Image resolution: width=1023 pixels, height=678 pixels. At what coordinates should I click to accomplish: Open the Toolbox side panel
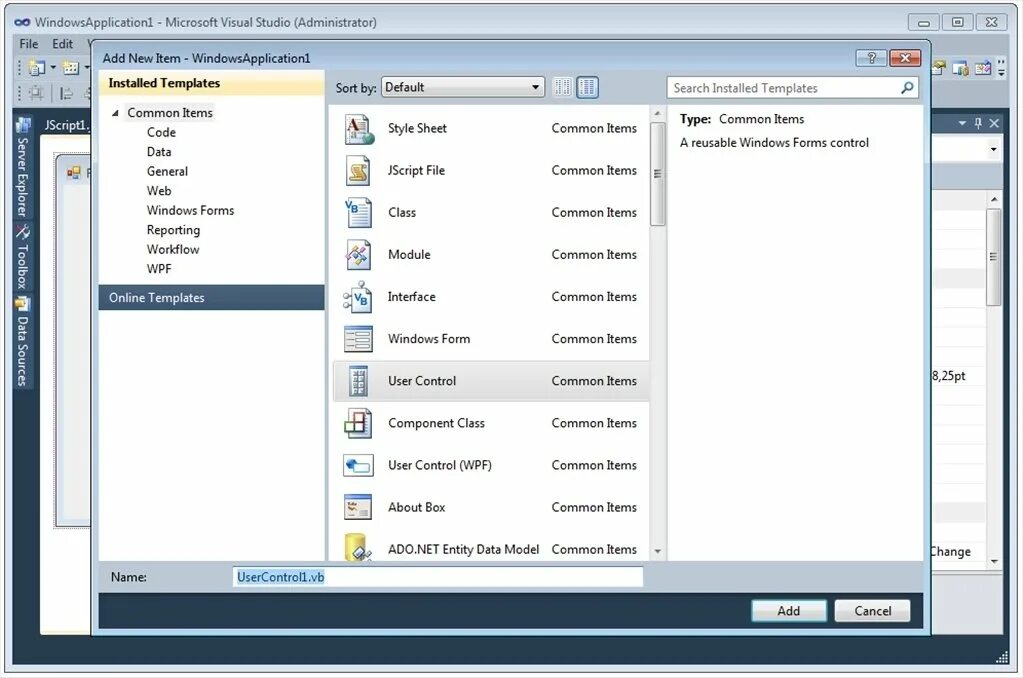pyautogui.click(x=22, y=258)
